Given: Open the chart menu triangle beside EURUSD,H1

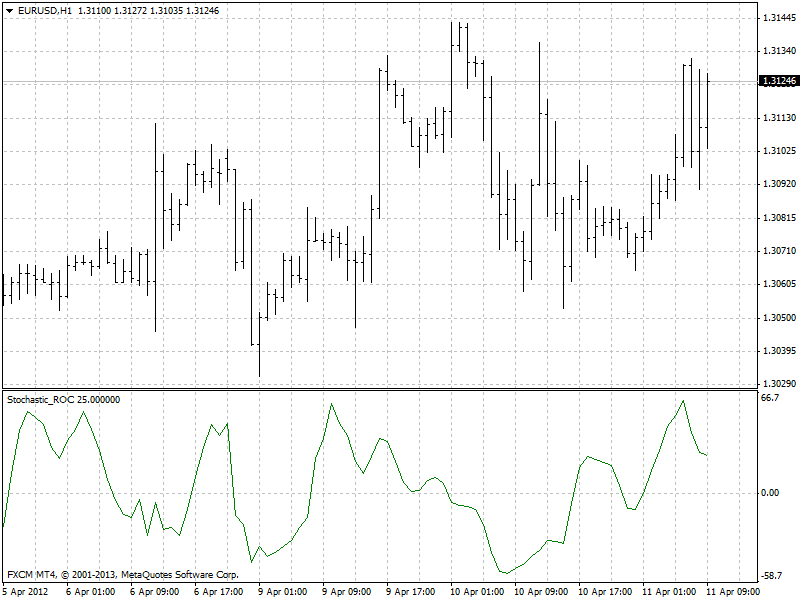Looking at the screenshot, I should [x=10, y=11].
